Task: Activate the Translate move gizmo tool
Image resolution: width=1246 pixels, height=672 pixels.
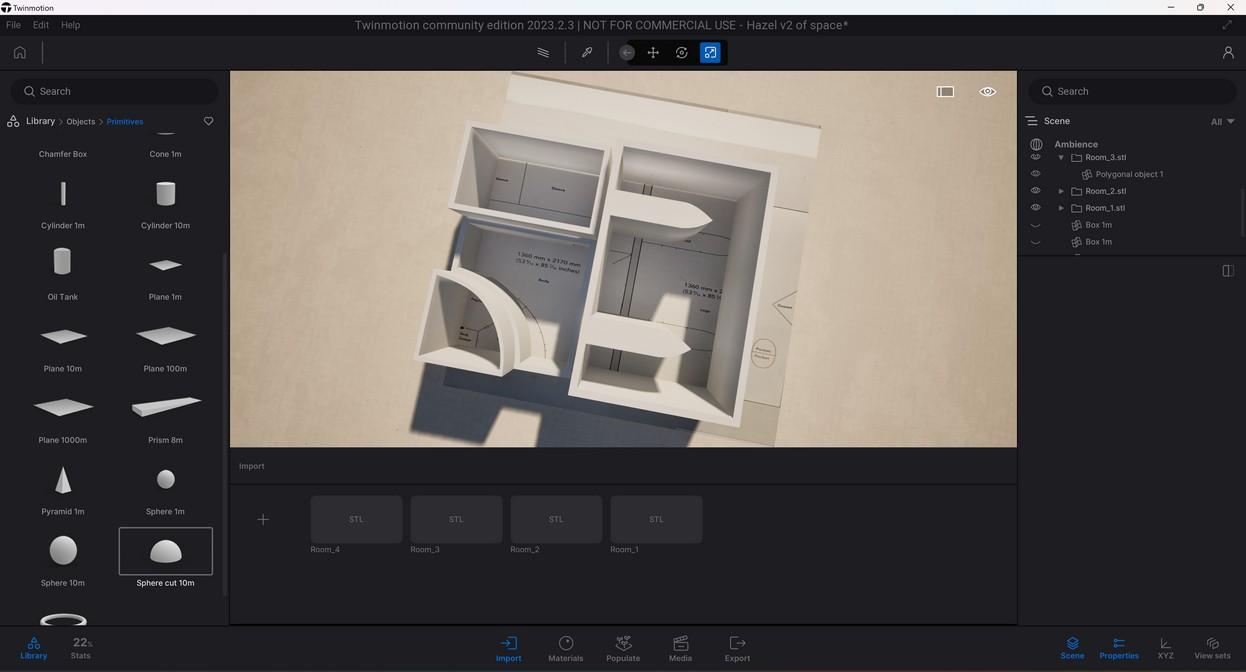Action: click(653, 53)
